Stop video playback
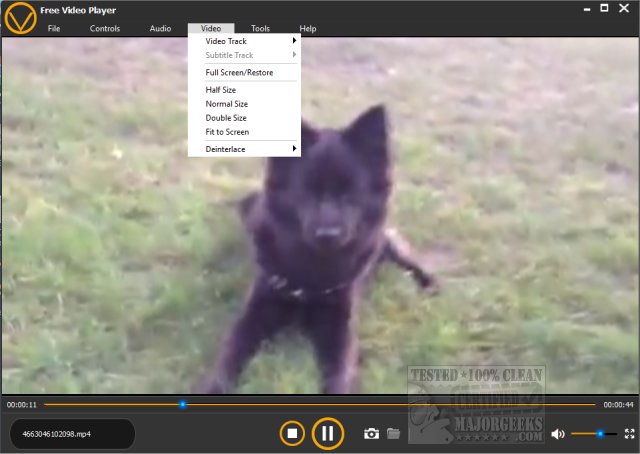The width and height of the screenshot is (640, 454). coord(292,433)
